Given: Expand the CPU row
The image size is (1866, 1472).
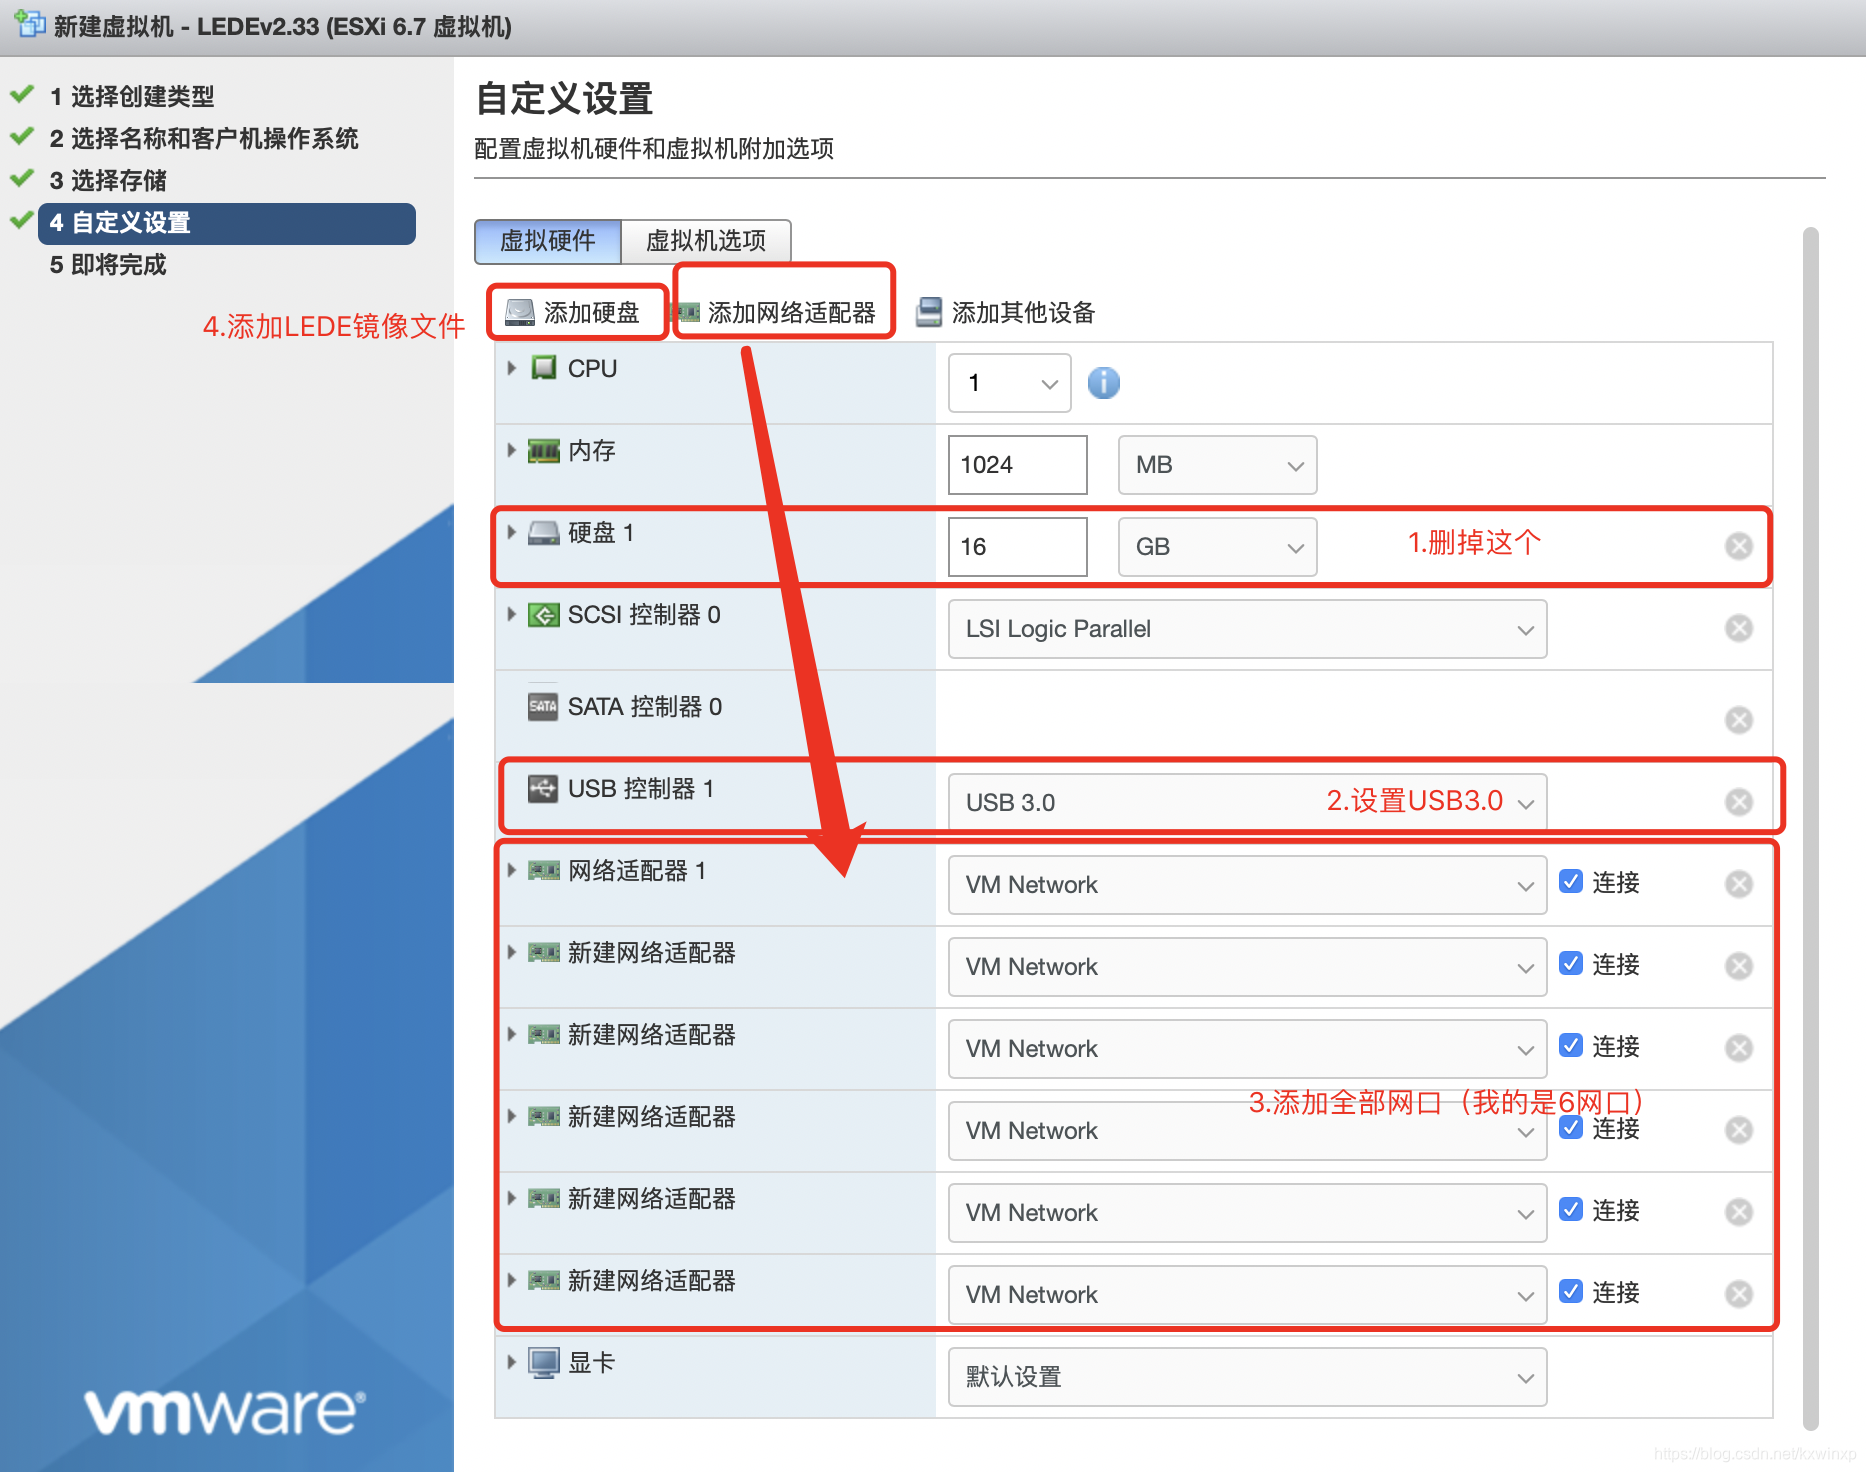Looking at the screenshot, I should point(511,368).
